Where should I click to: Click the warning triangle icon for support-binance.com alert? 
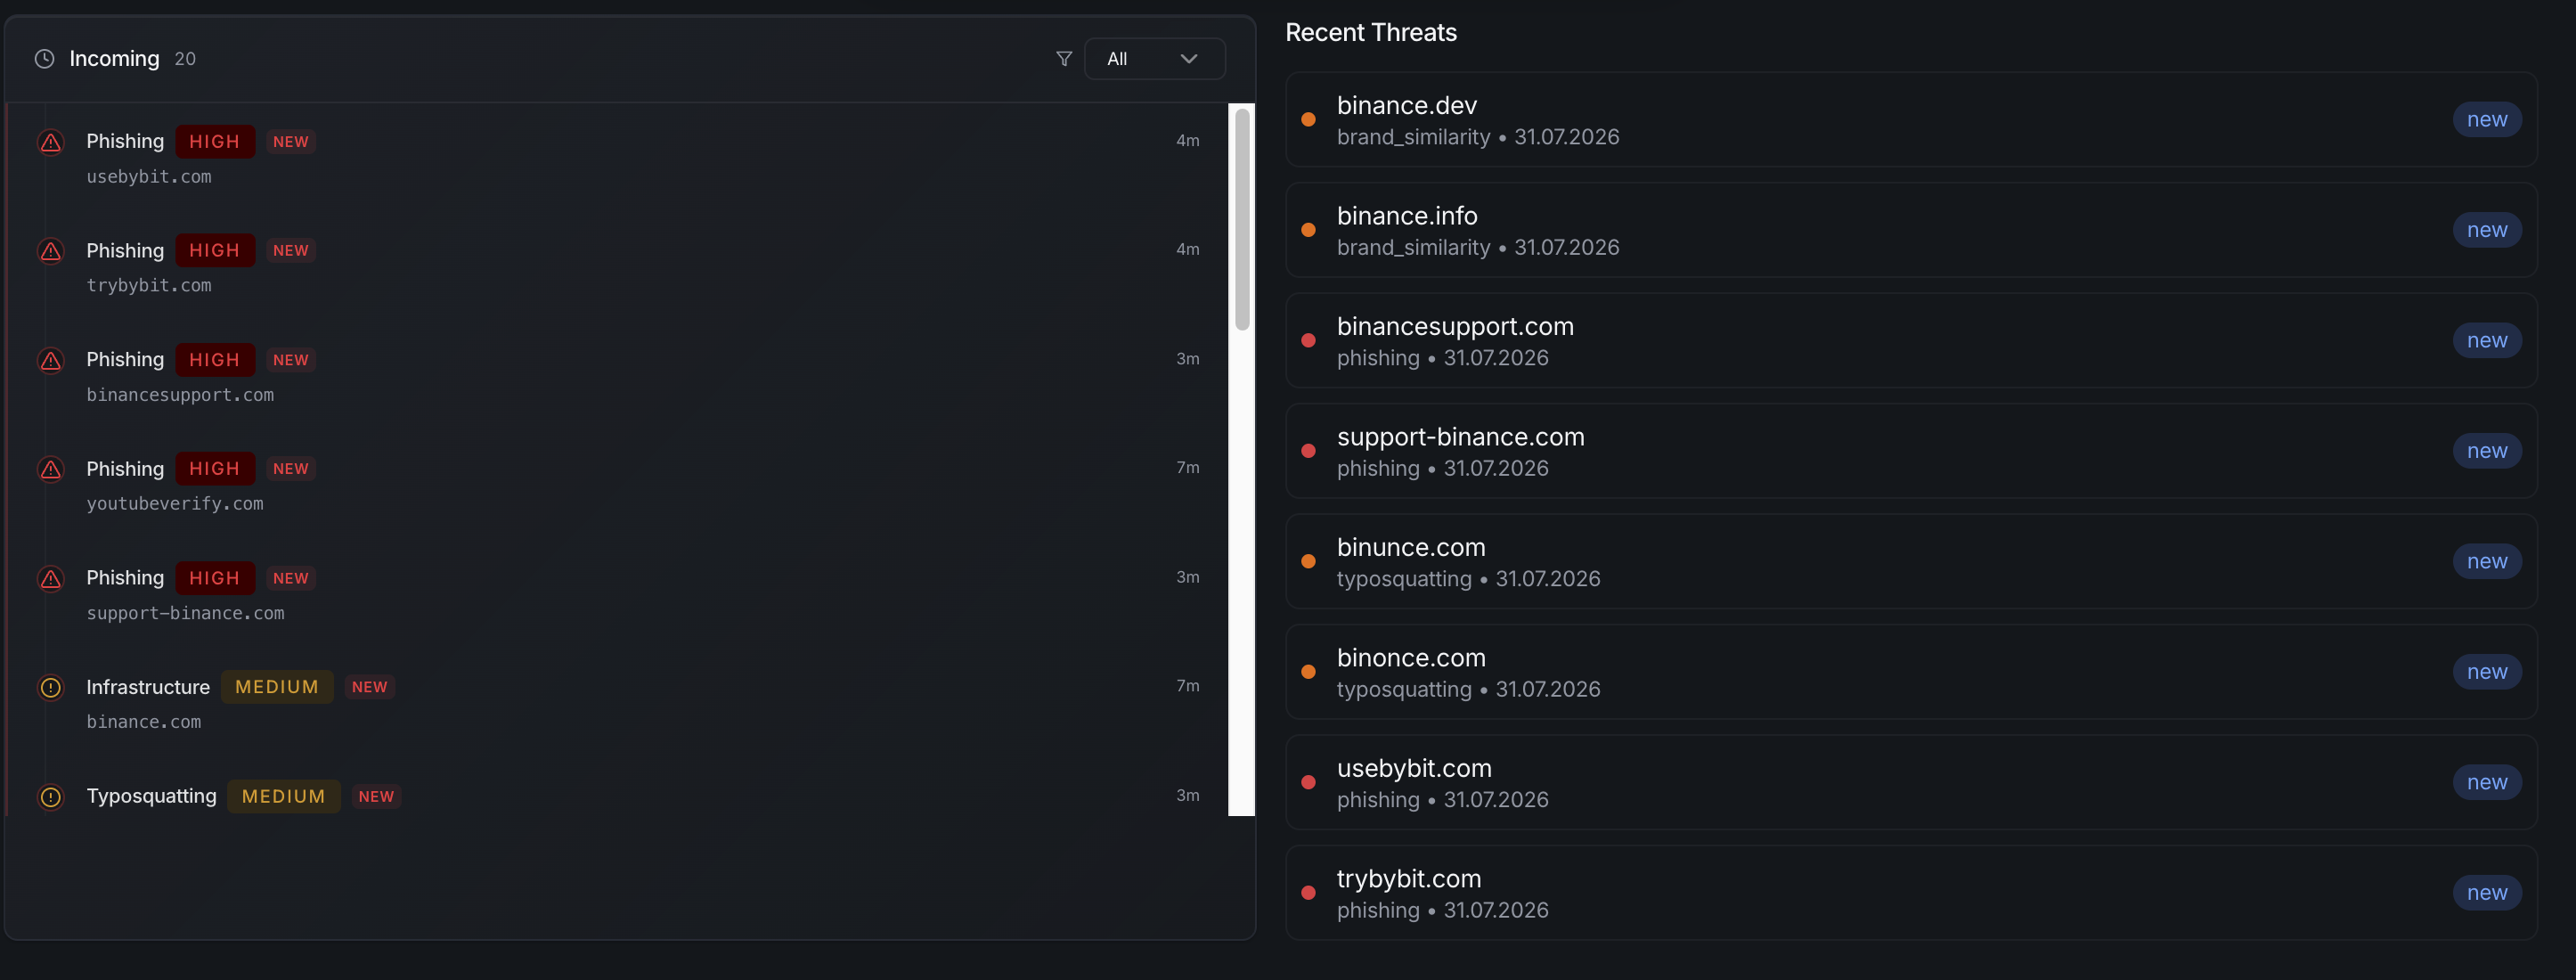[51, 578]
